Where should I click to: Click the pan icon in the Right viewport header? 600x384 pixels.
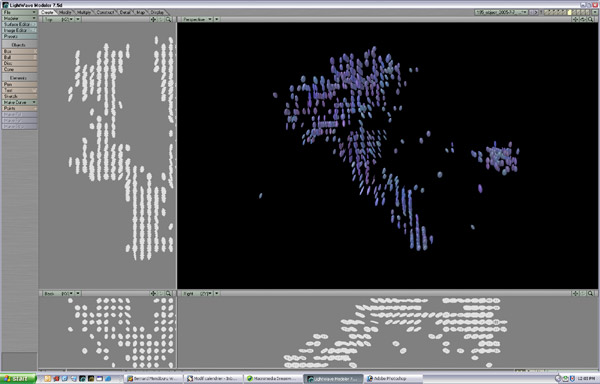tap(575, 293)
